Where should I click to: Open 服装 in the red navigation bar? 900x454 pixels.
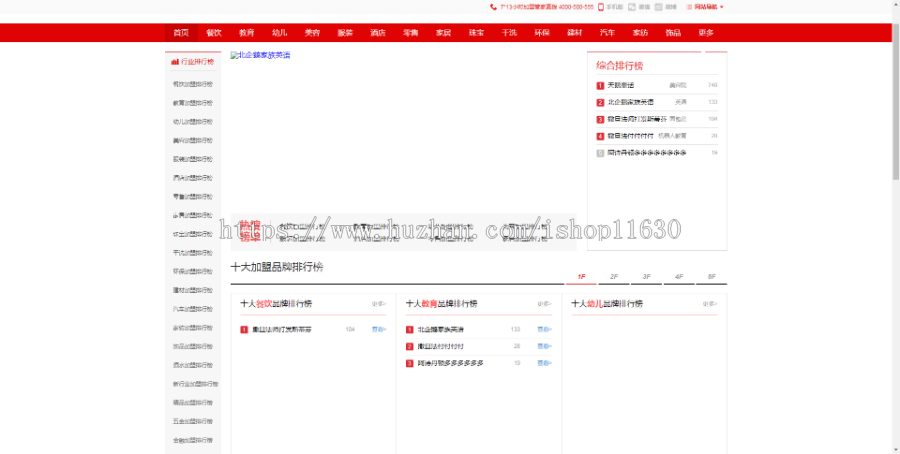tap(345, 33)
